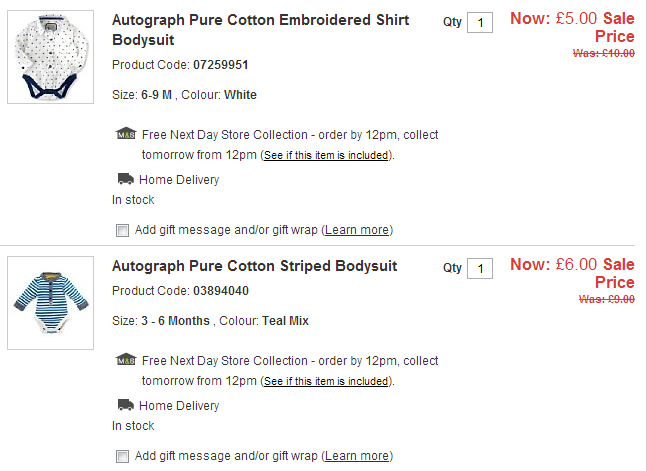647x471 pixels.
Task: Click M&S store collection icon for Striped Bodysuit
Action: (x=126, y=360)
